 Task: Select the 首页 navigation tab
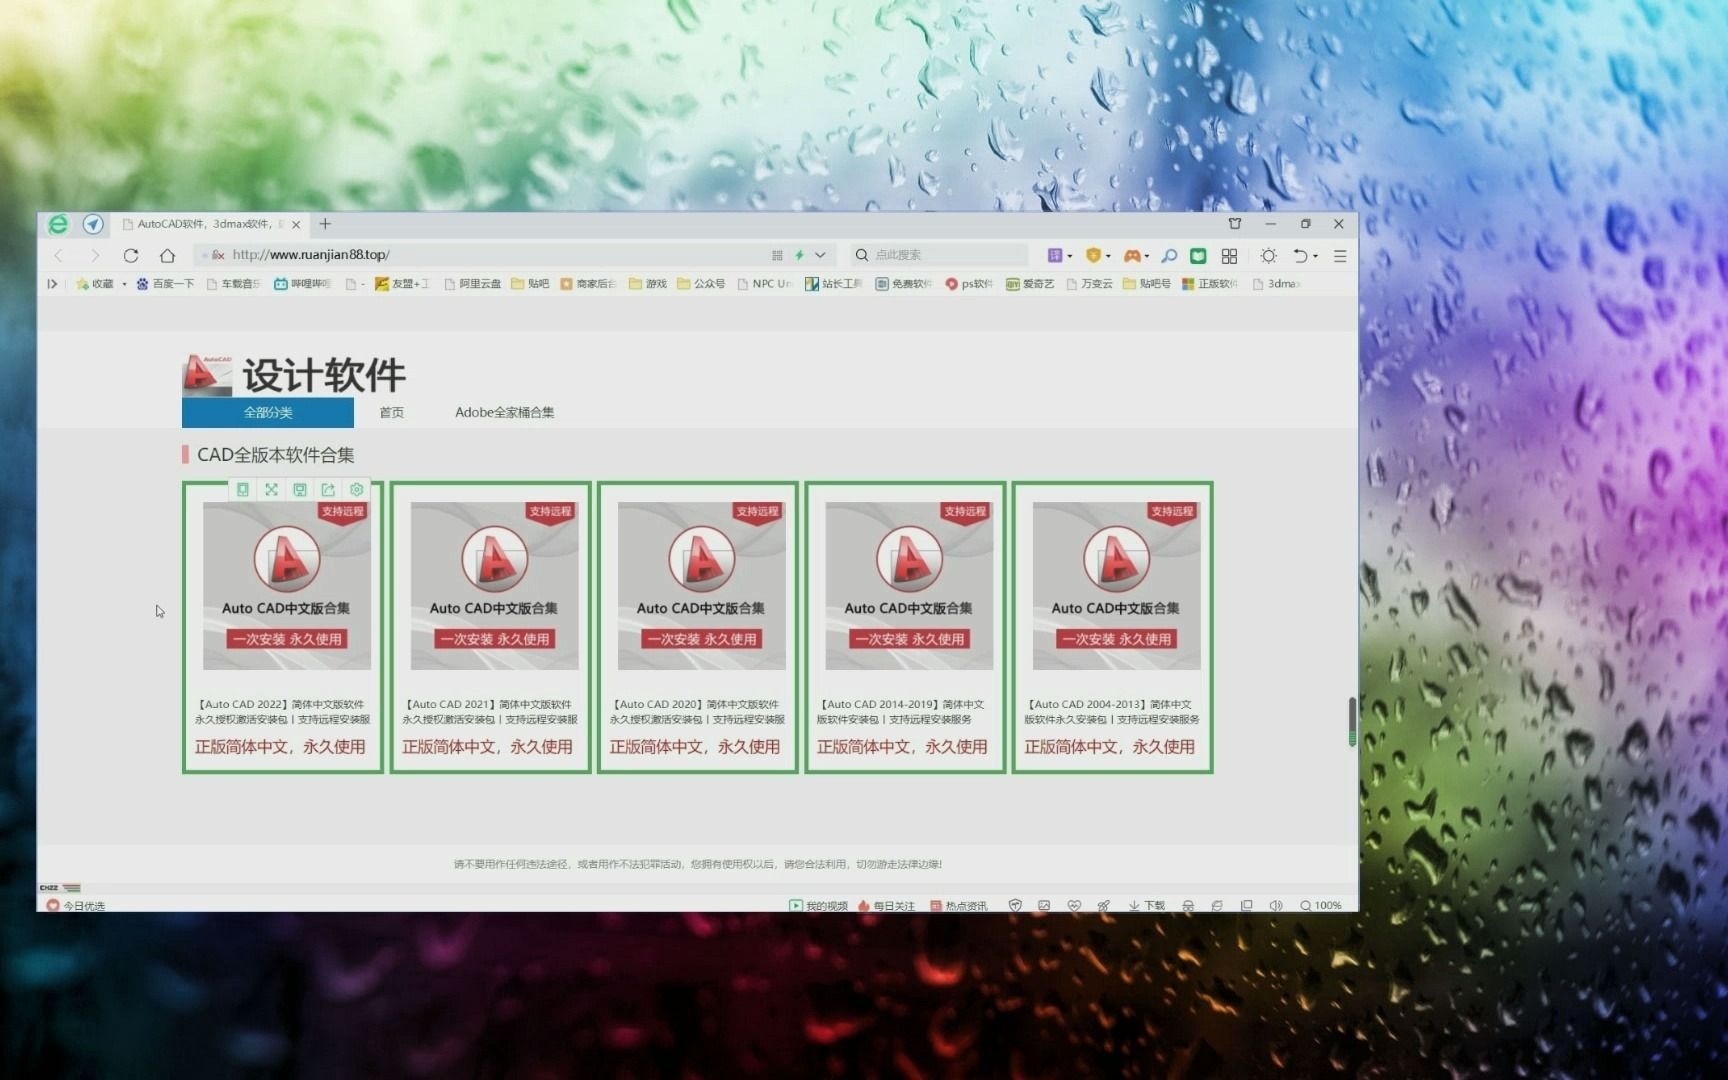coord(392,412)
